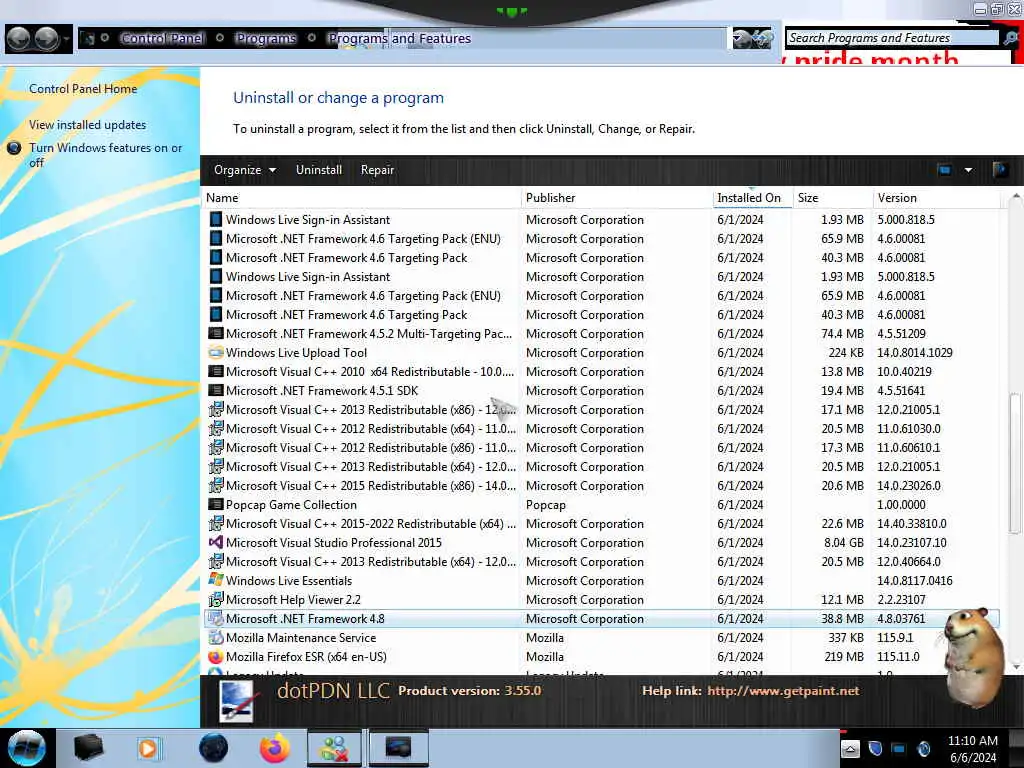Refresh the Programs and Features list
The height and width of the screenshot is (768, 1024).
(x=762, y=39)
